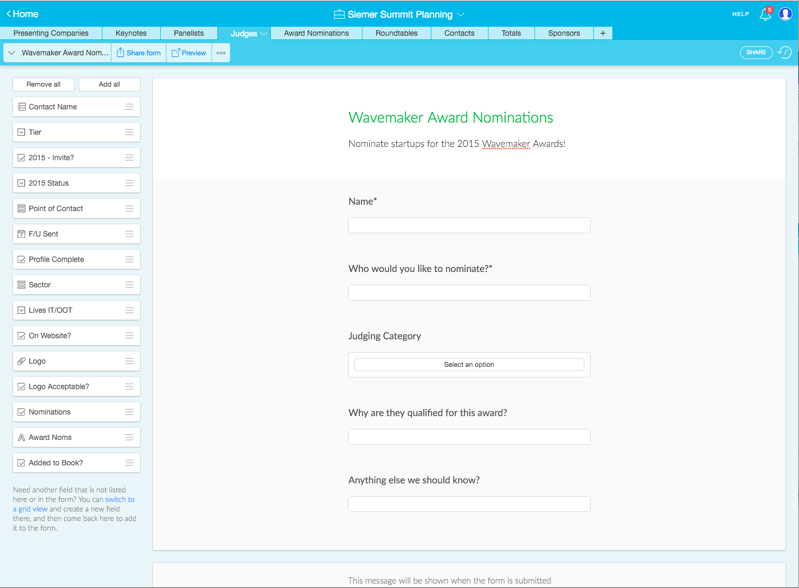Click the Share form button label
799x588 pixels.
click(x=143, y=53)
